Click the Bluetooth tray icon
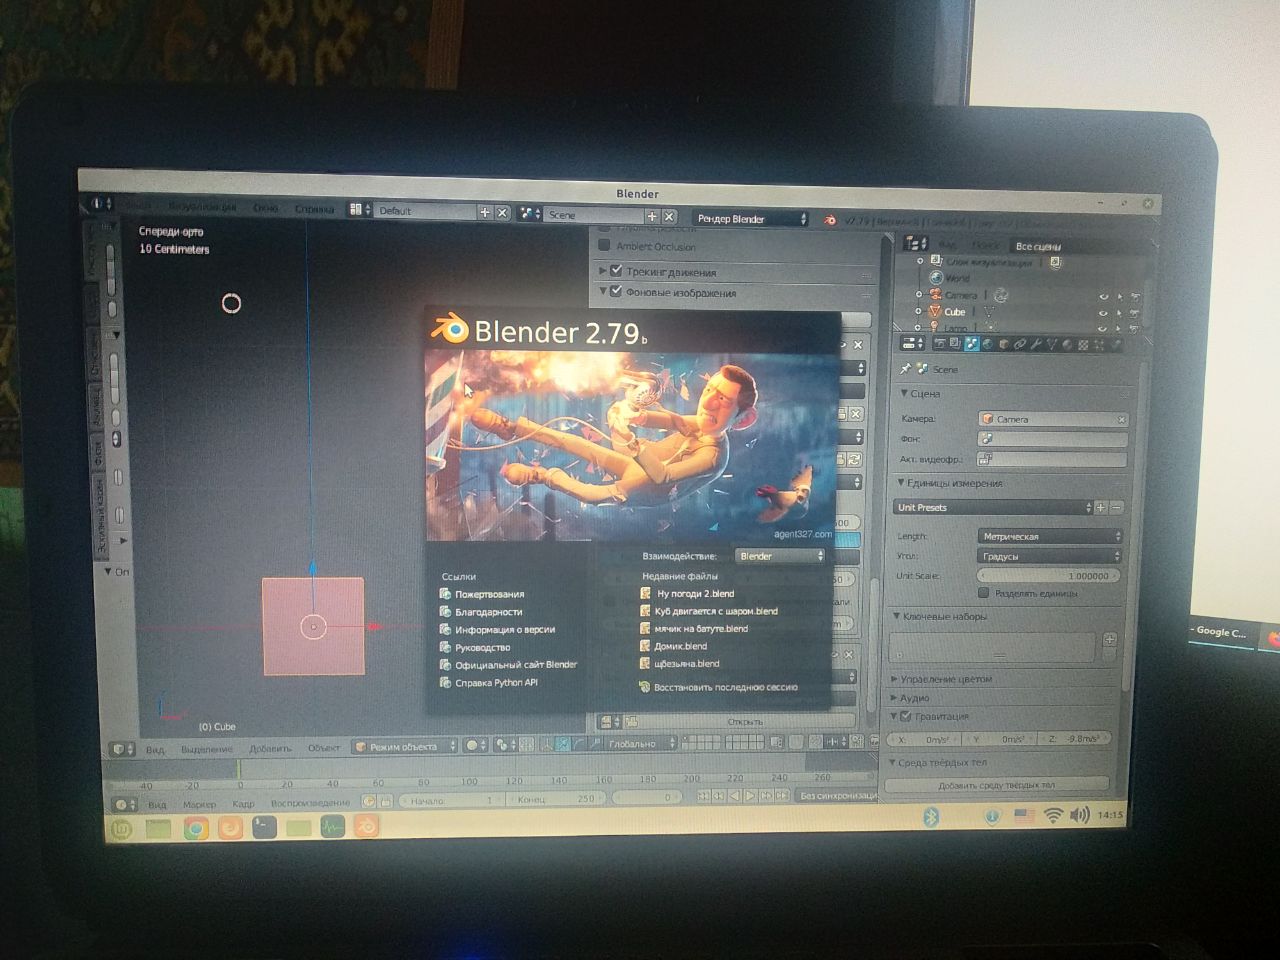Viewport: 1280px width, 960px height. 930,816
